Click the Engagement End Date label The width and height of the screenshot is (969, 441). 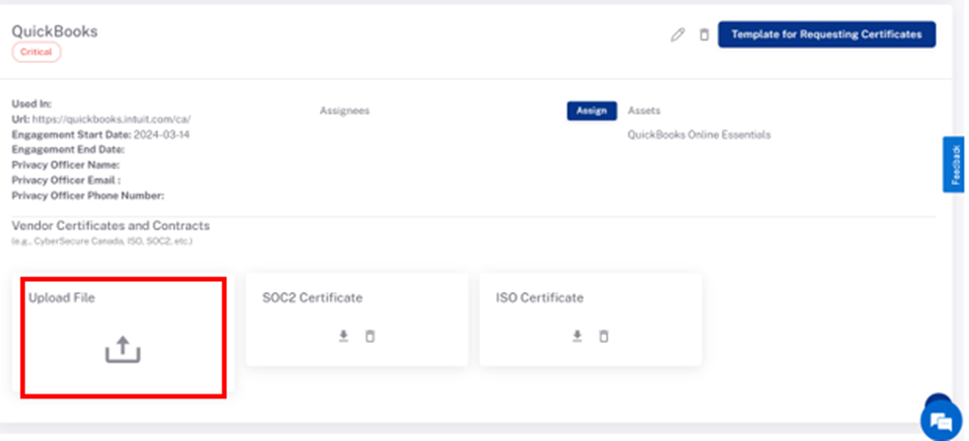pyautogui.click(x=69, y=149)
